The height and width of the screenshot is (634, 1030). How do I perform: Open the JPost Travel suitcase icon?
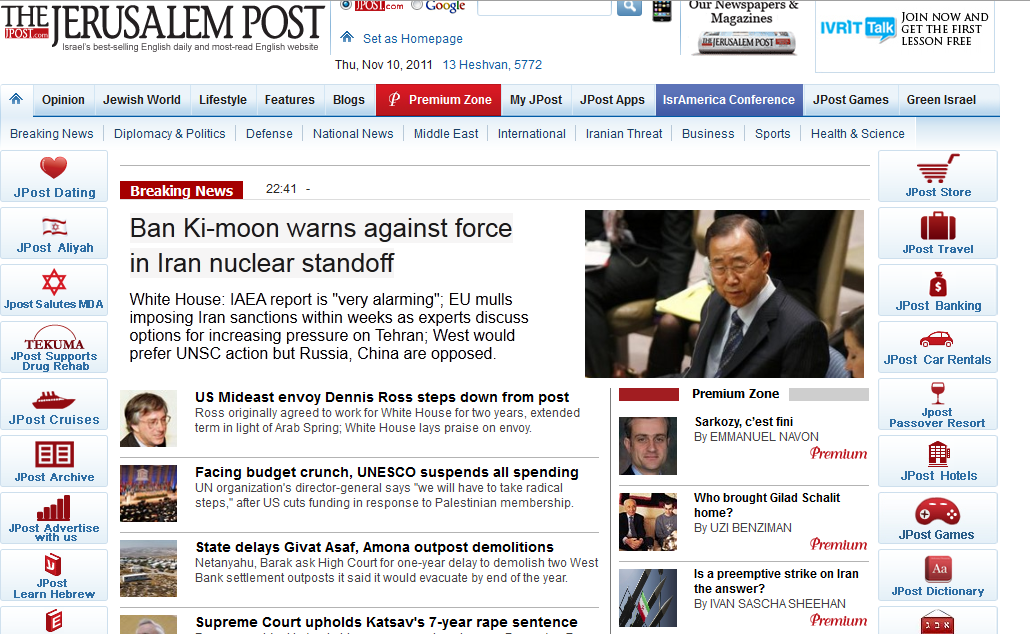938,226
